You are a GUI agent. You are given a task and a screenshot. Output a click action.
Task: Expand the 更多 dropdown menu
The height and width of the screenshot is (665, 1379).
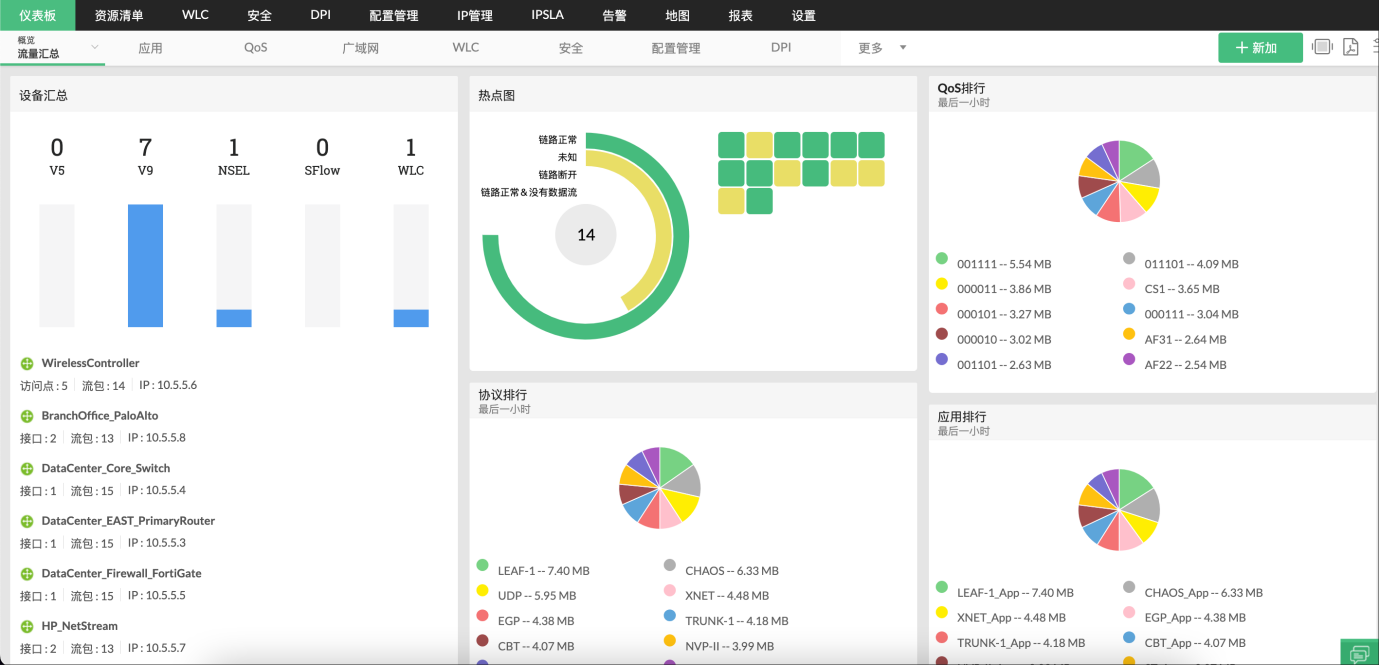tap(882, 48)
